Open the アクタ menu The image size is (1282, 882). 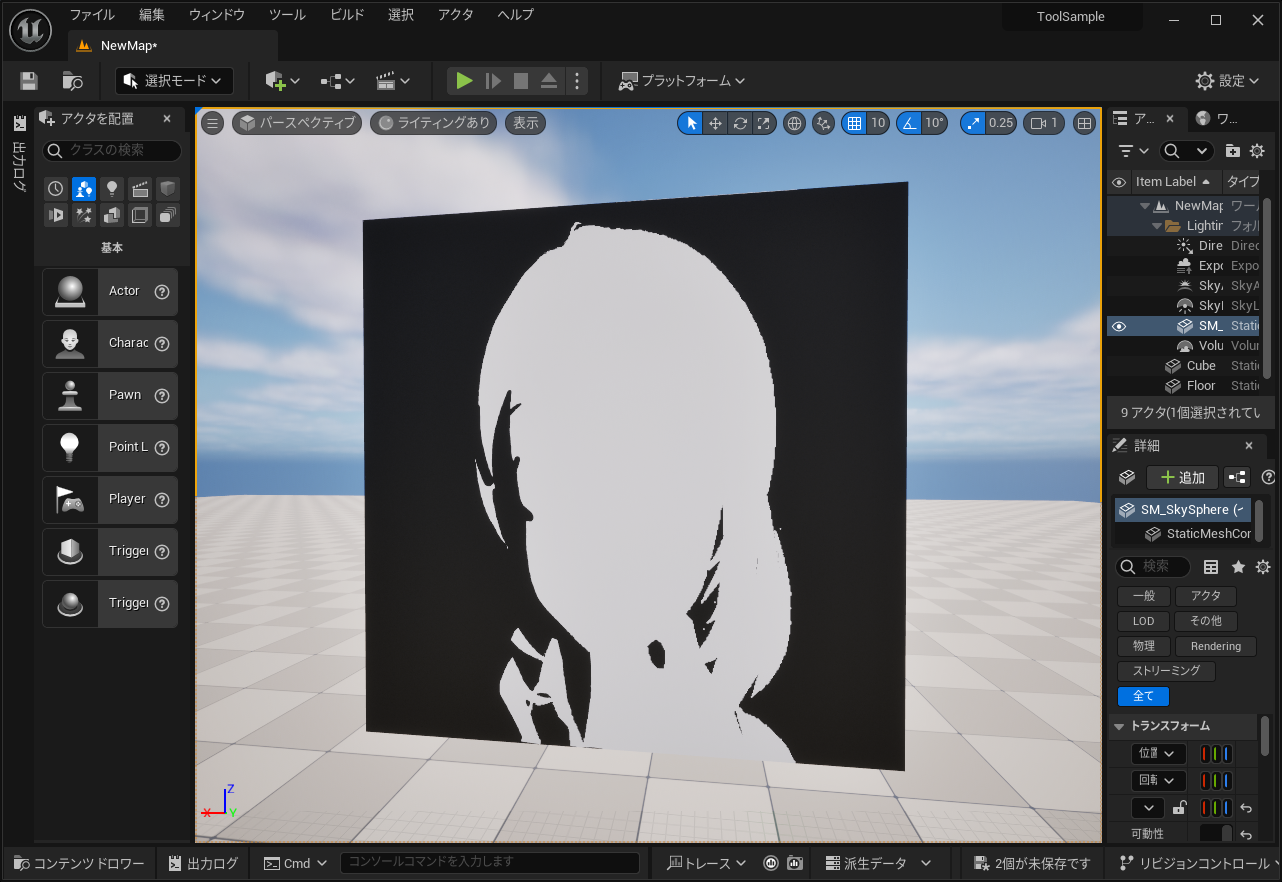click(456, 15)
